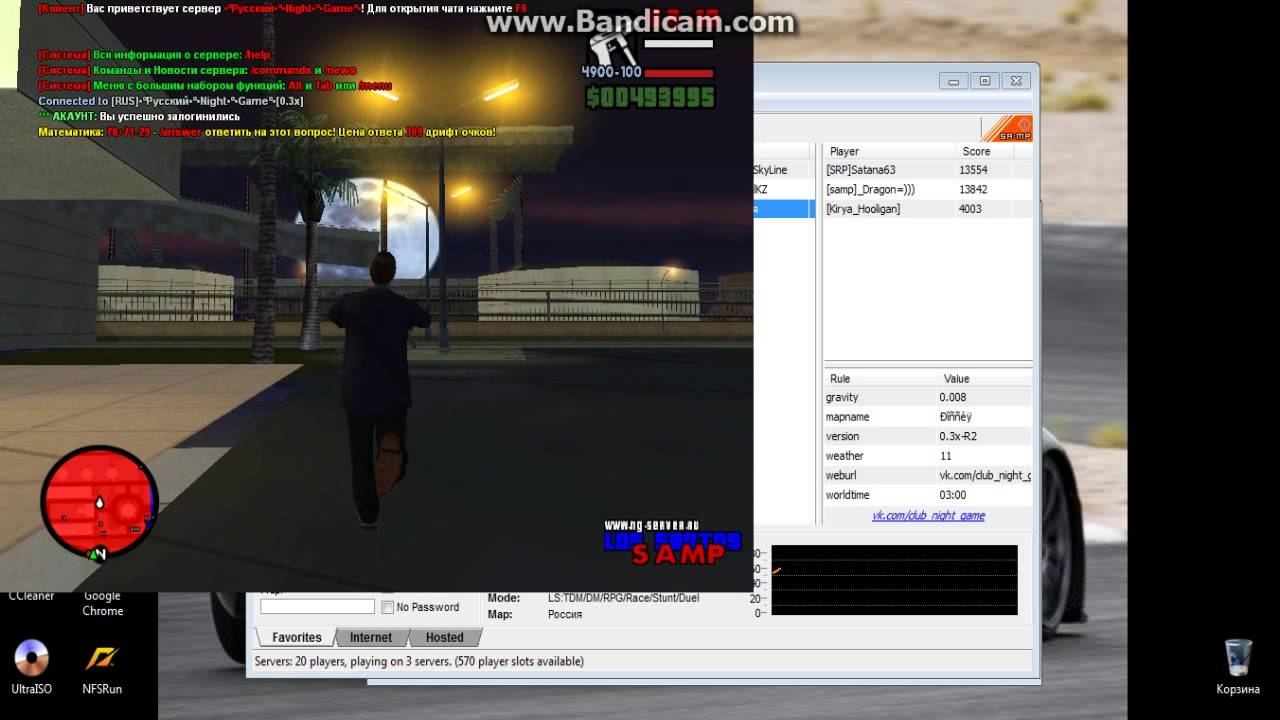Toggle the No Password filter checkbox
The height and width of the screenshot is (720, 1280).
[387, 607]
